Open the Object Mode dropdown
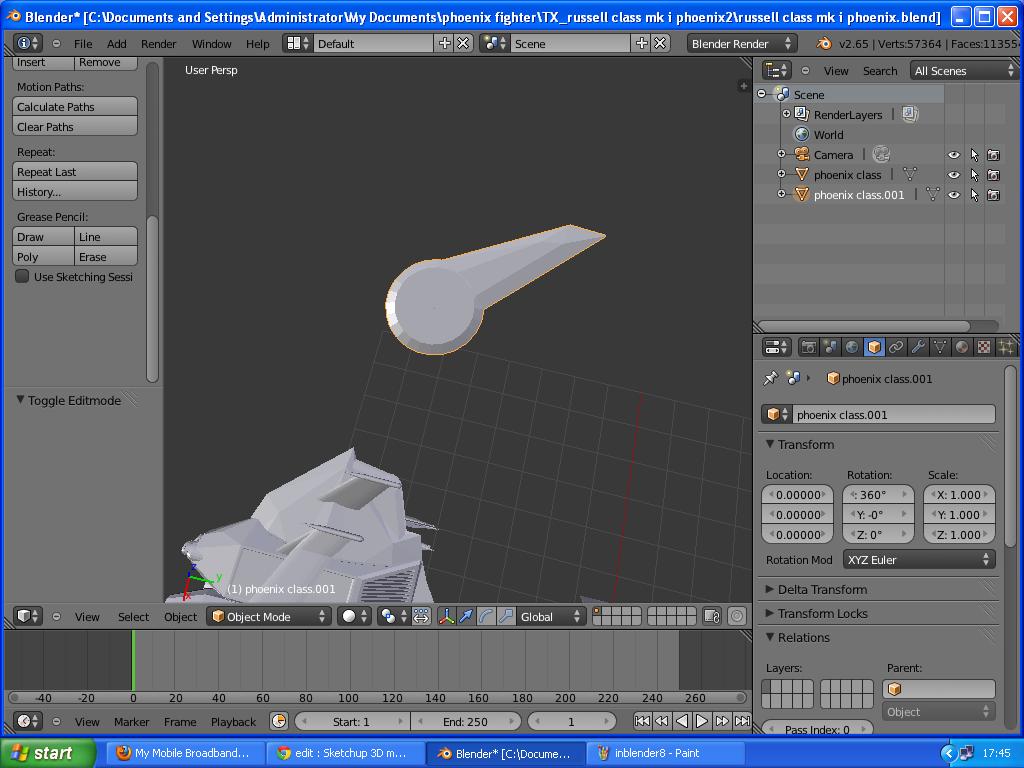The image size is (1024, 768). point(268,617)
